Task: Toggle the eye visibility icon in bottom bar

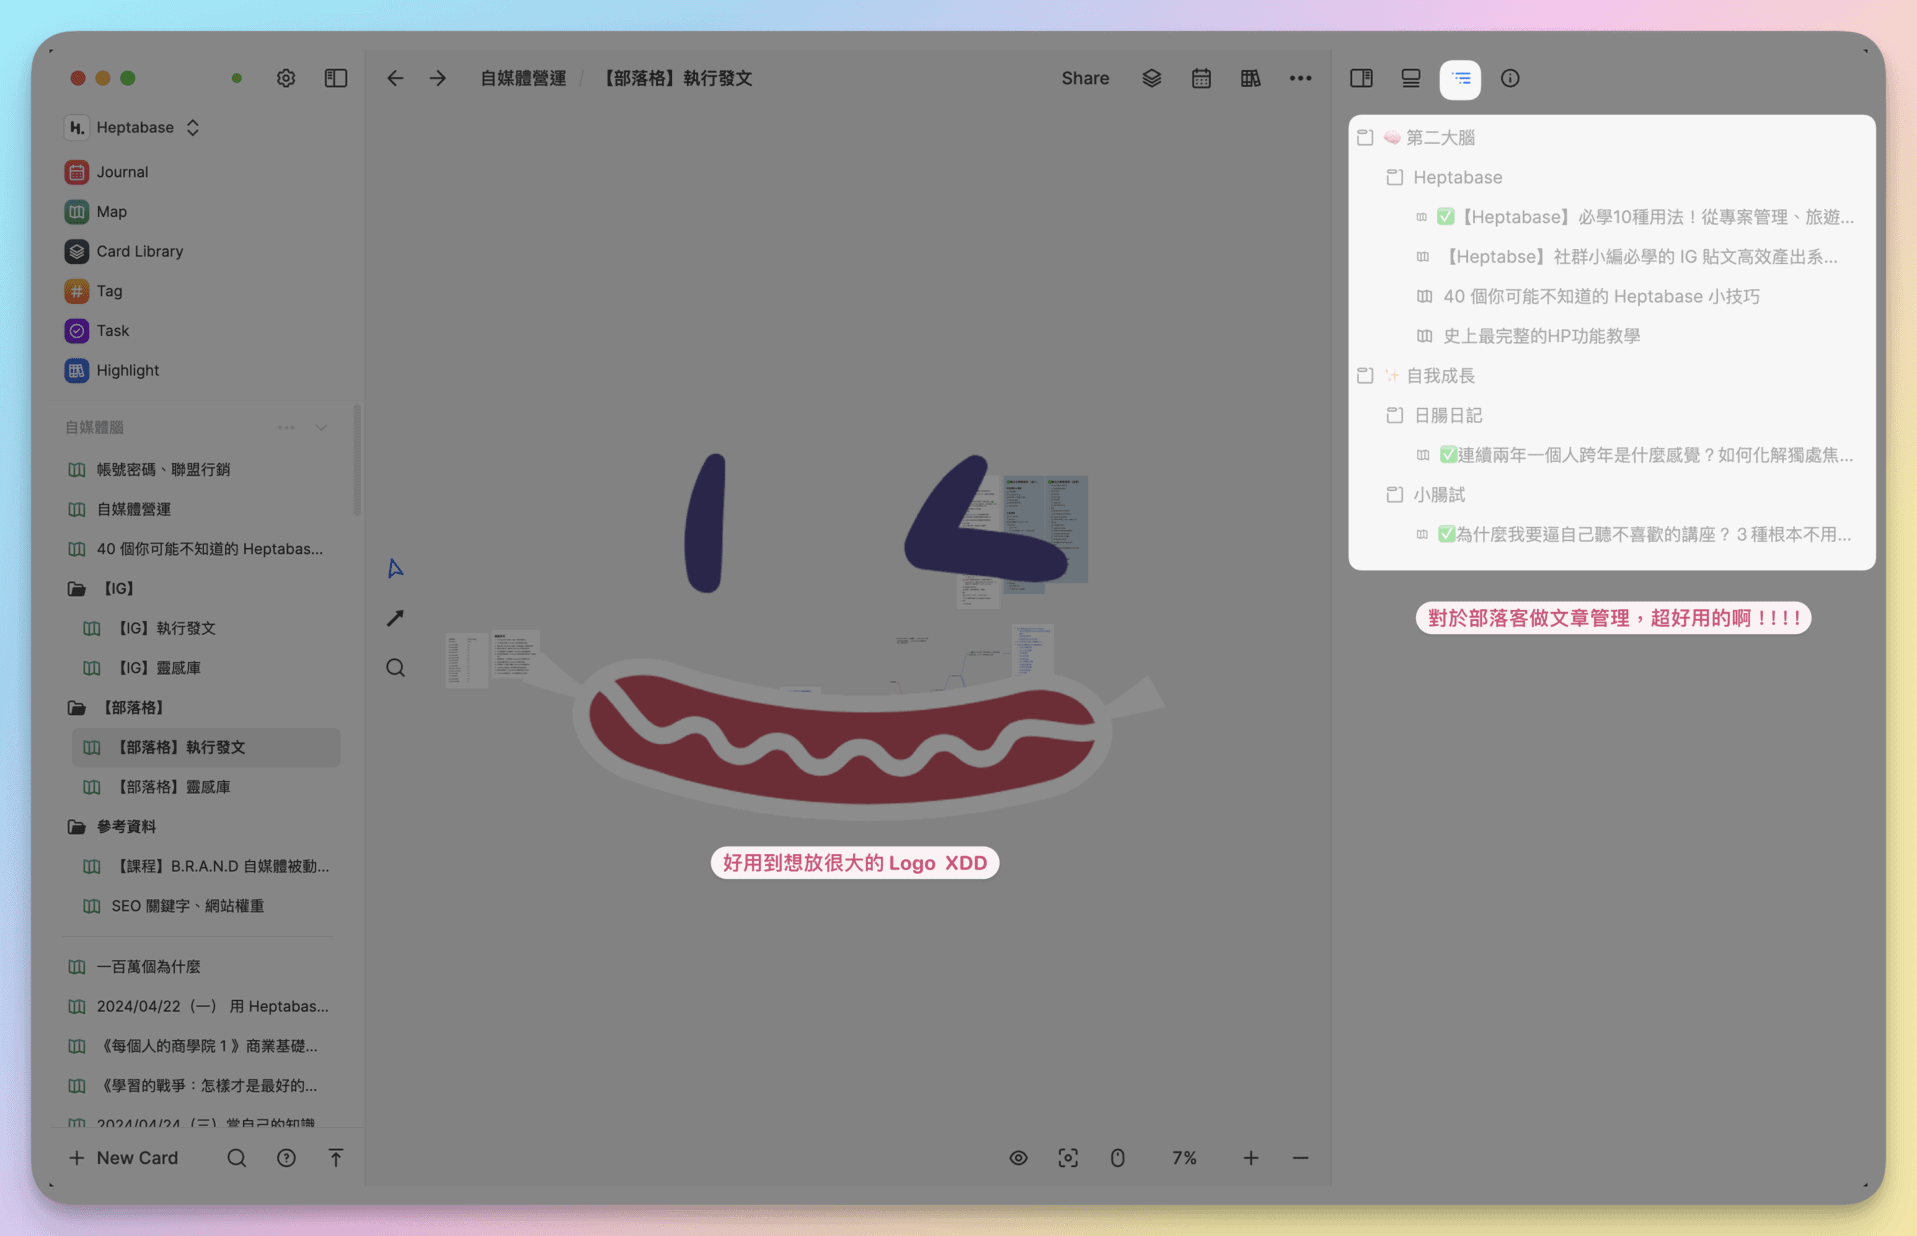Action: (x=1018, y=1158)
